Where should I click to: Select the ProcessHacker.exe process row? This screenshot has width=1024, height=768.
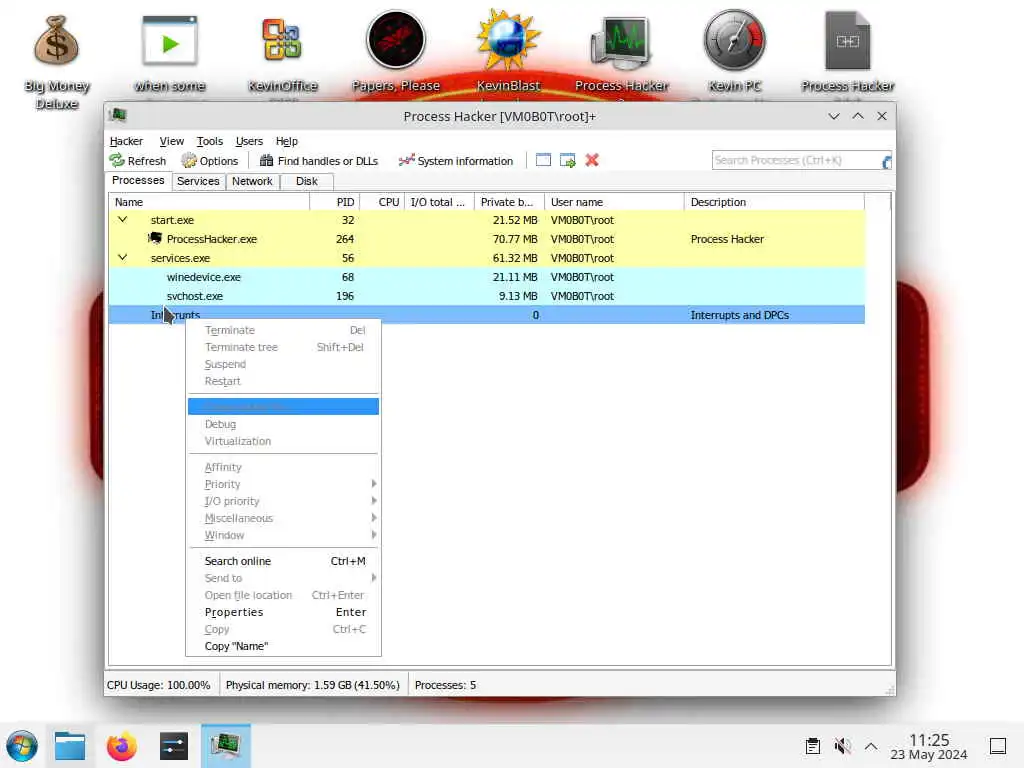pyautogui.click(x=487, y=239)
